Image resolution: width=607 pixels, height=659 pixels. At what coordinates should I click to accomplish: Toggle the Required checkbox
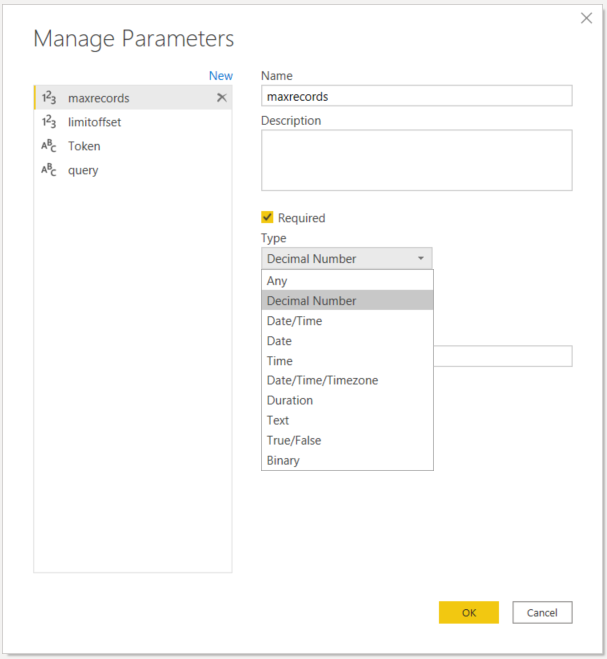point(267,217)
